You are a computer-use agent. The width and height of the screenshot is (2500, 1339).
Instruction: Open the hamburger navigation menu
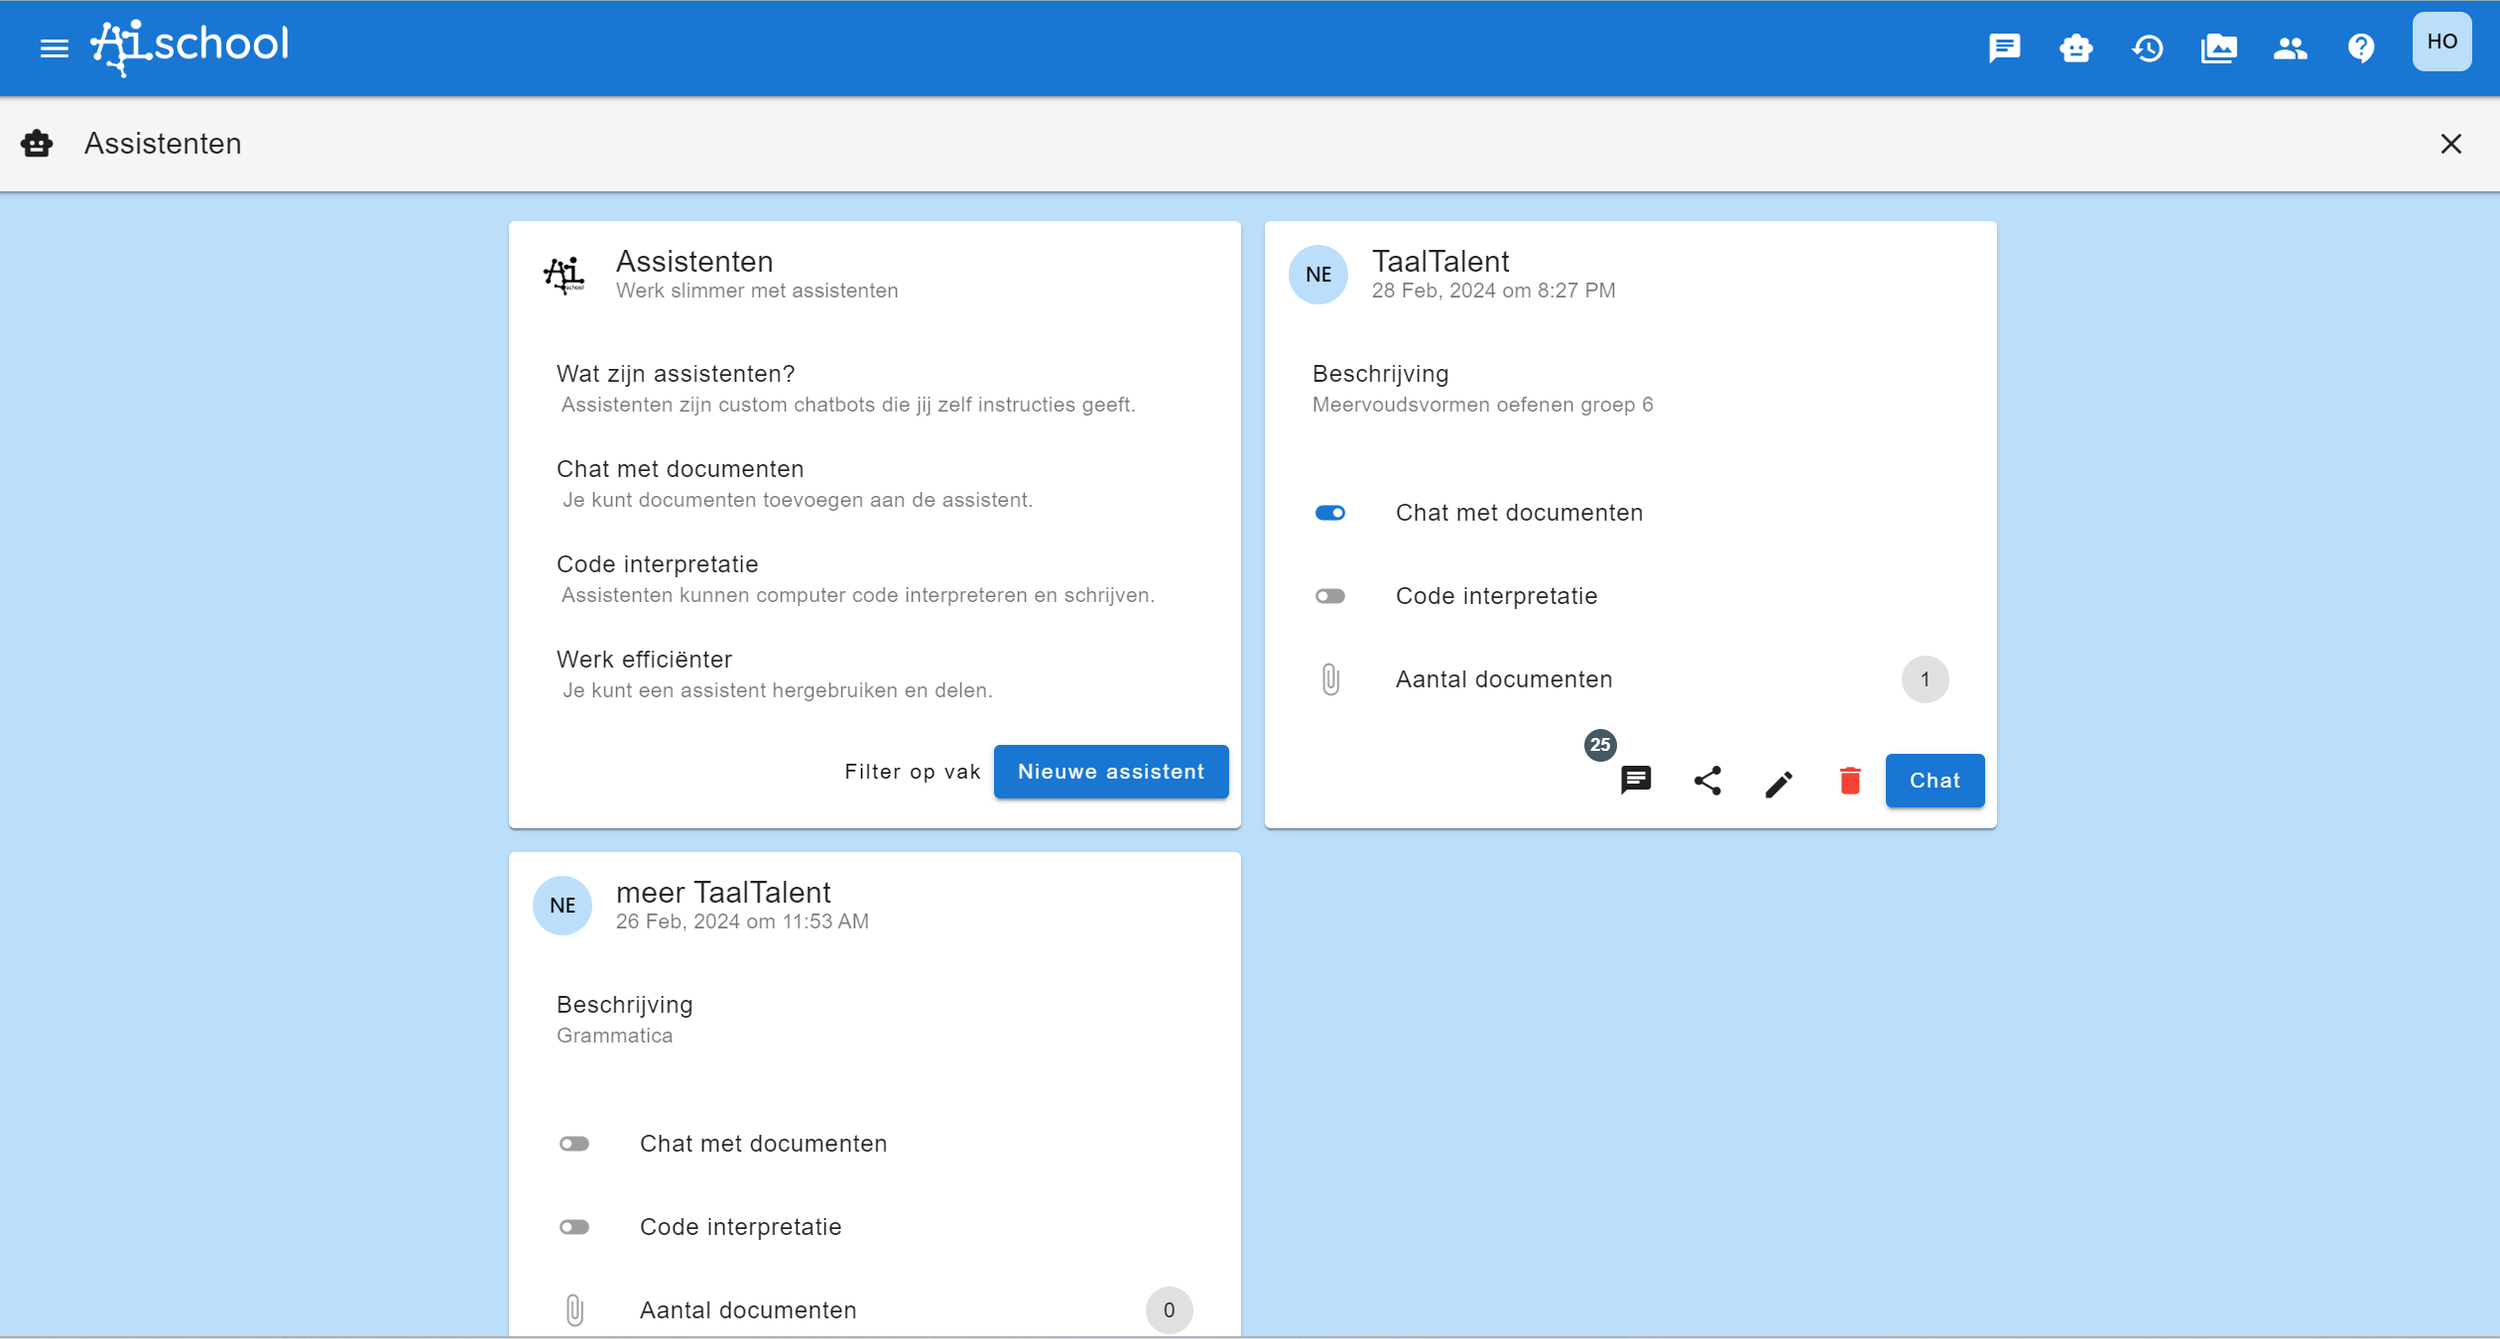(x=54, y=48)
